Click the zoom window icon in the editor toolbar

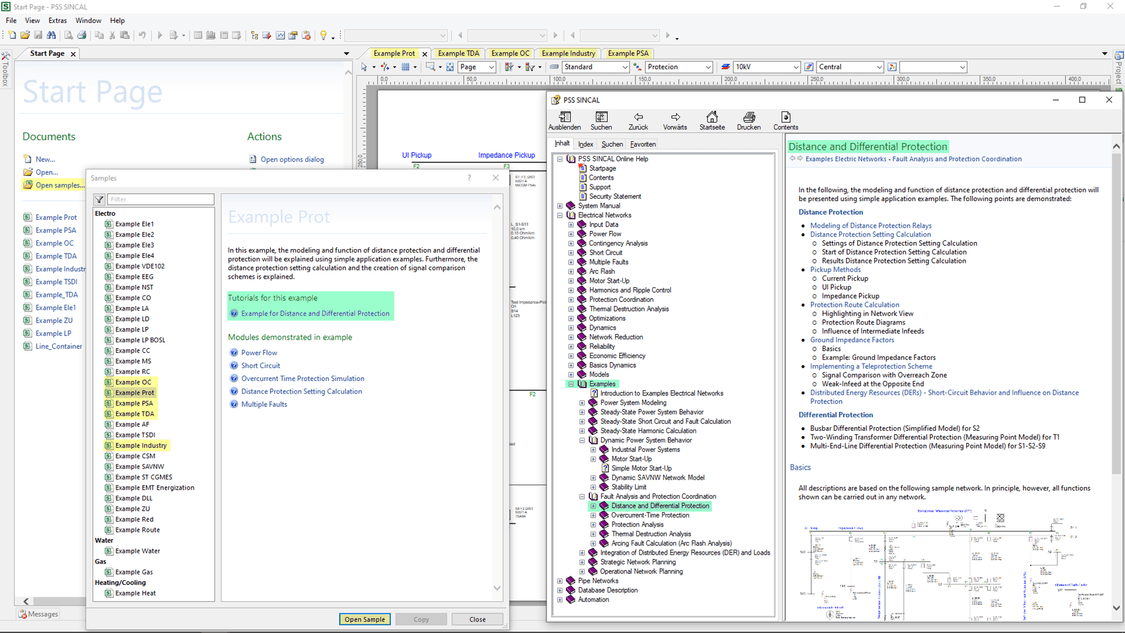[x=430, y=67]
